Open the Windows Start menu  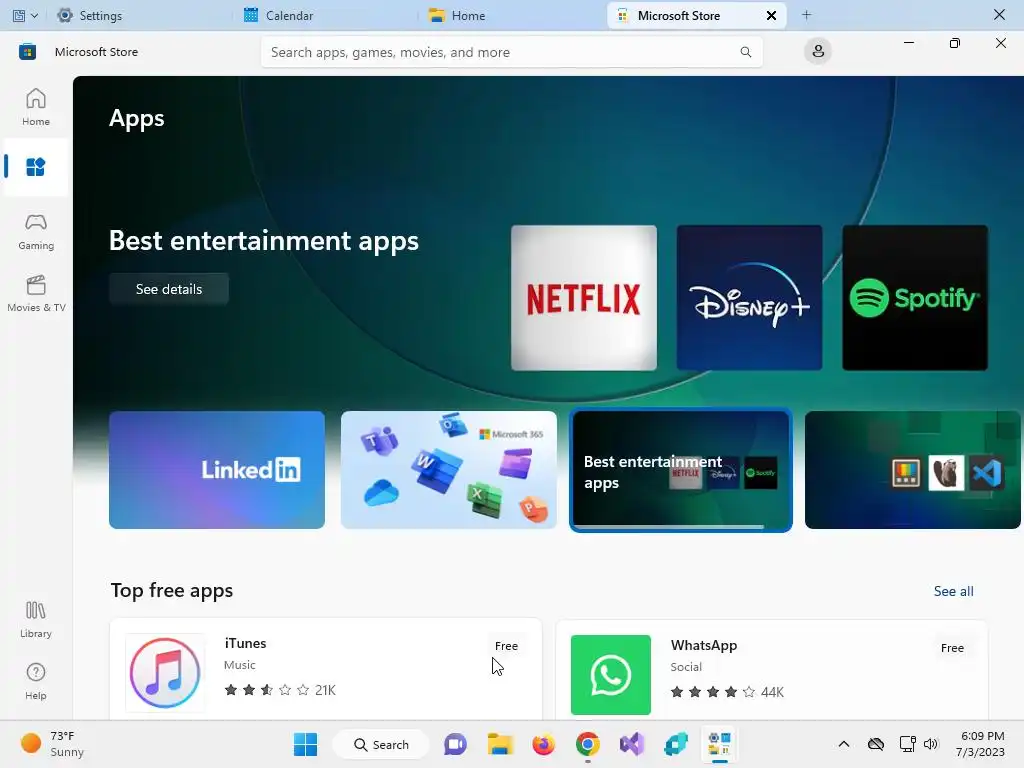click(x=305, y=744)
